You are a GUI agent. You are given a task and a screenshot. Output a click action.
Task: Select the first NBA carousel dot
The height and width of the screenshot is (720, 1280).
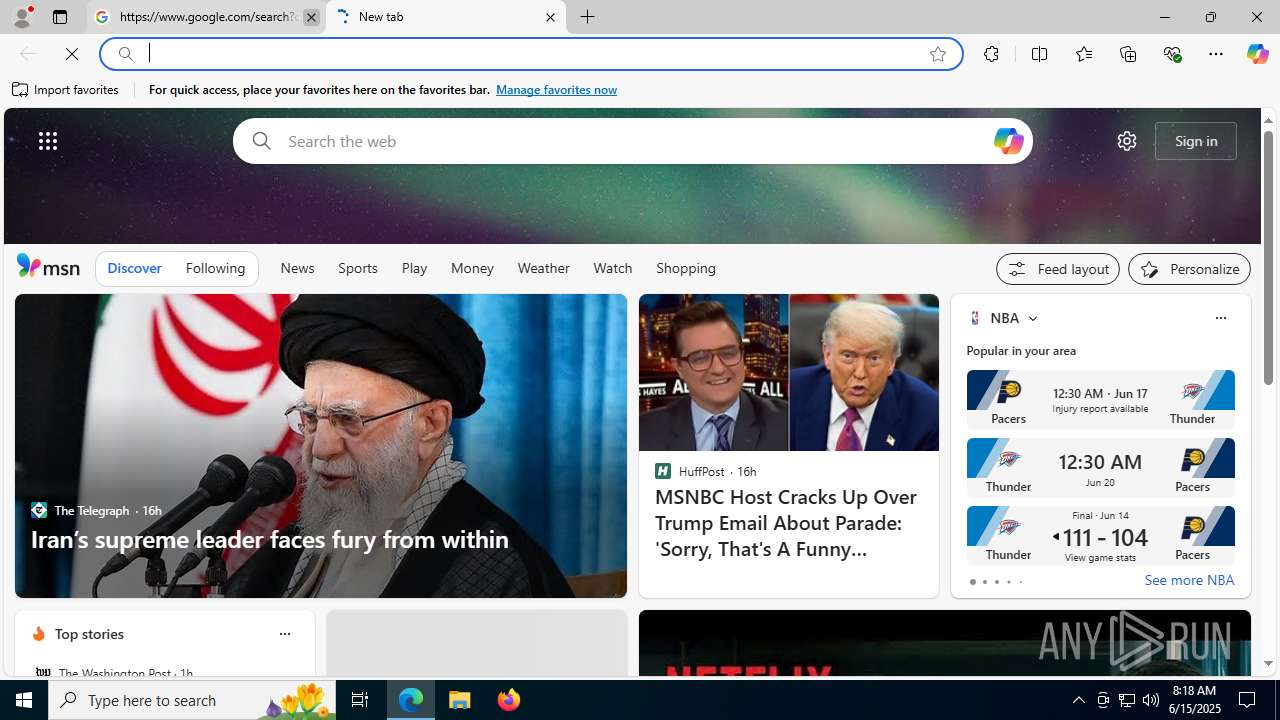[x=972, y=582]
